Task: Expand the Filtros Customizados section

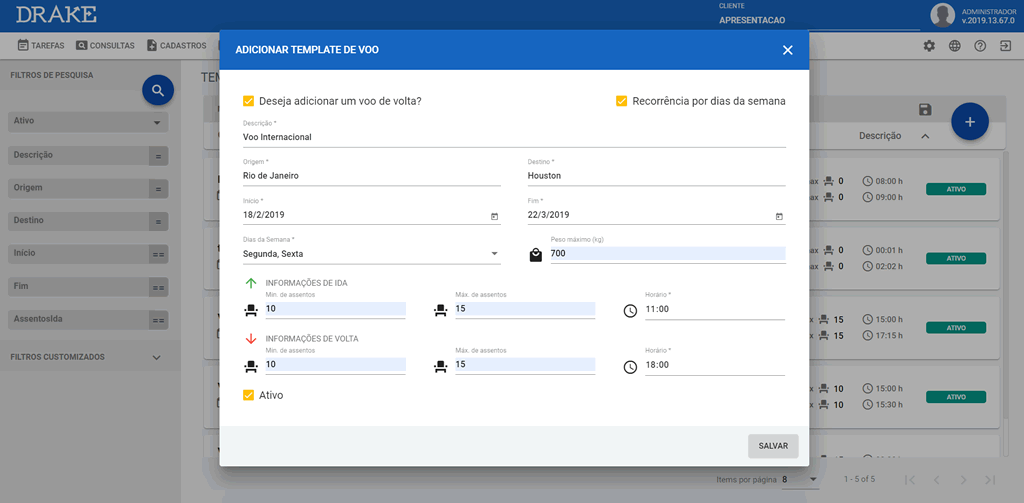Action: [x=156, y=357]
